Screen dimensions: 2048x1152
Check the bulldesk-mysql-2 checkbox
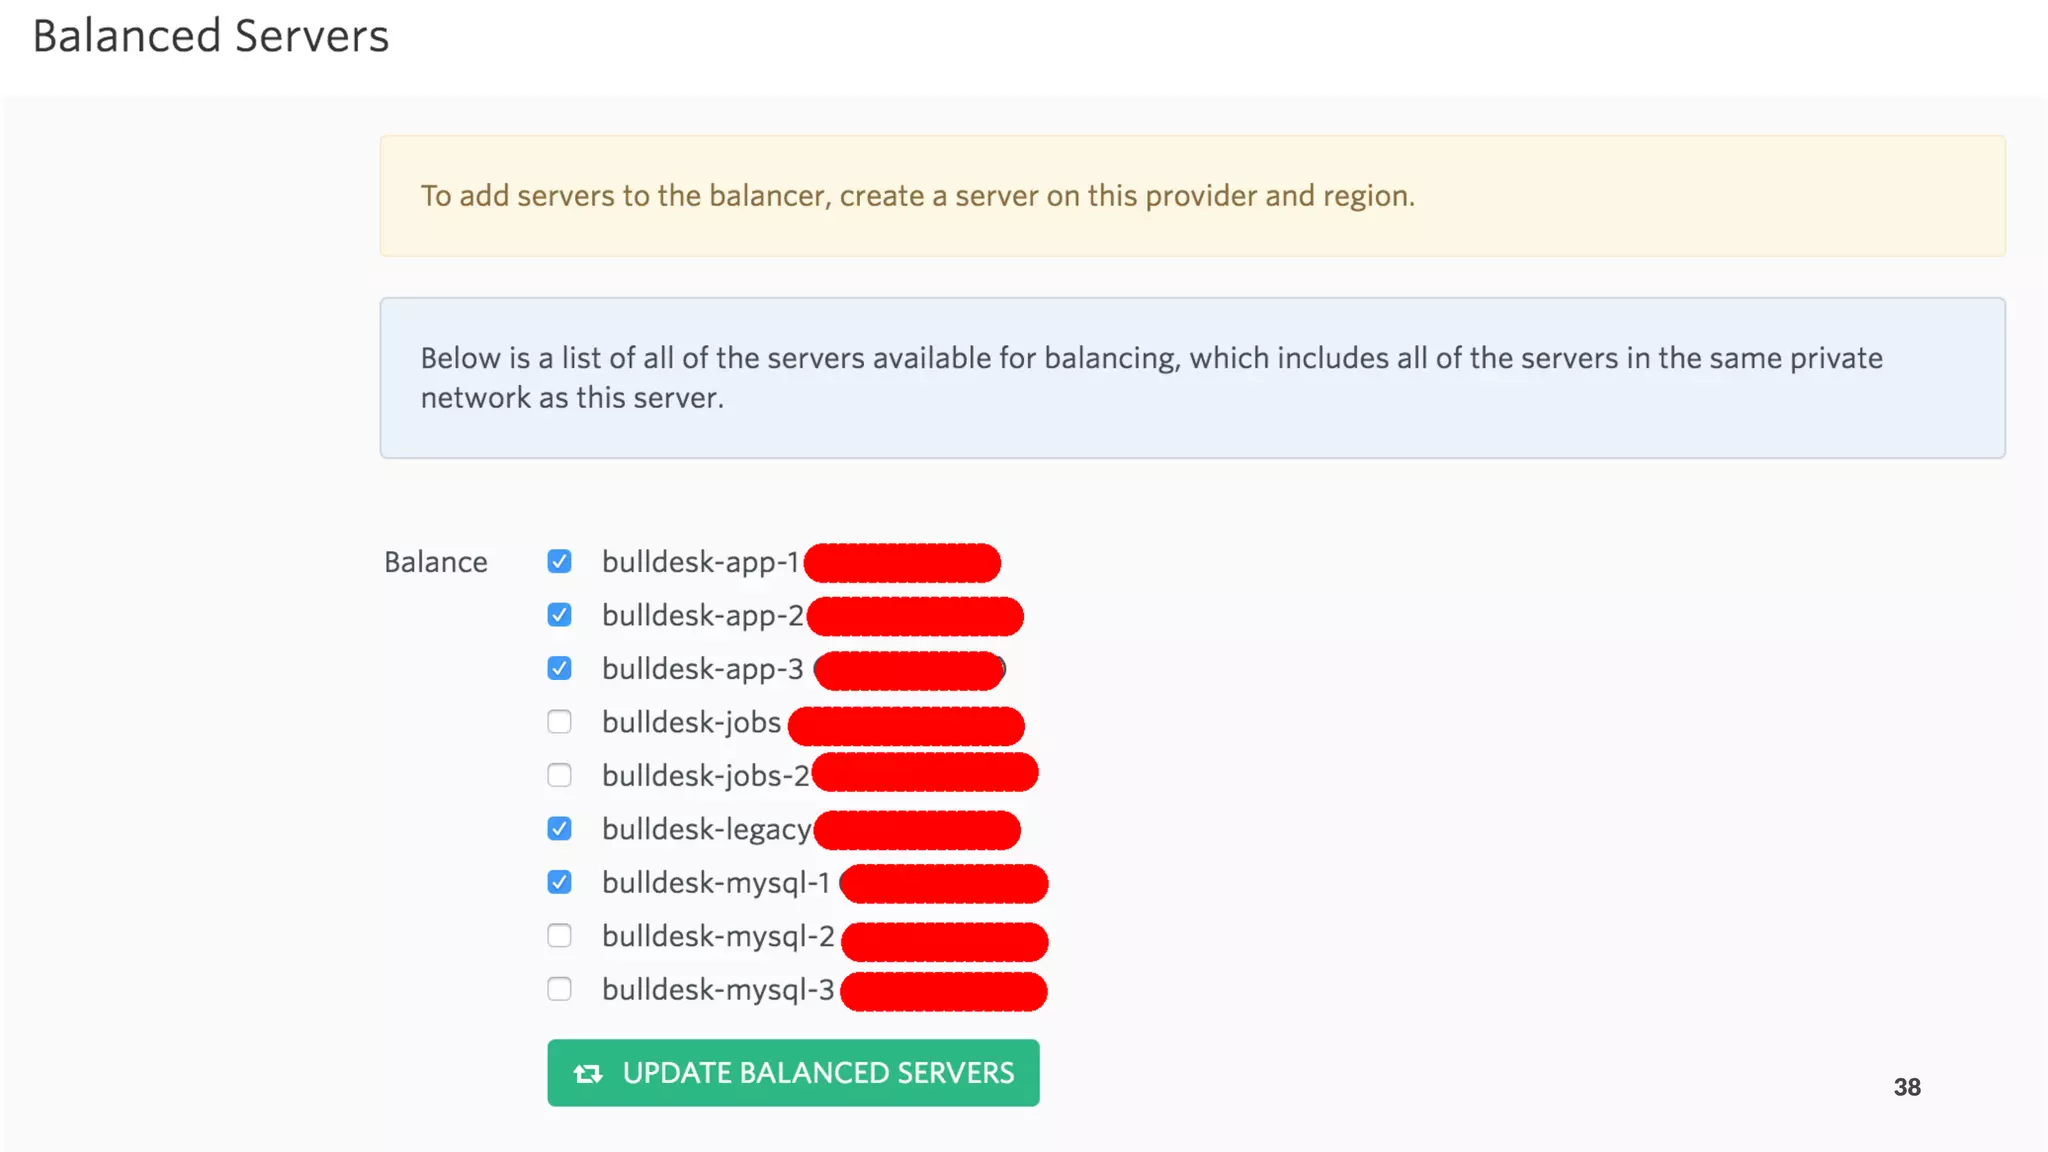[x=559, y=935]
